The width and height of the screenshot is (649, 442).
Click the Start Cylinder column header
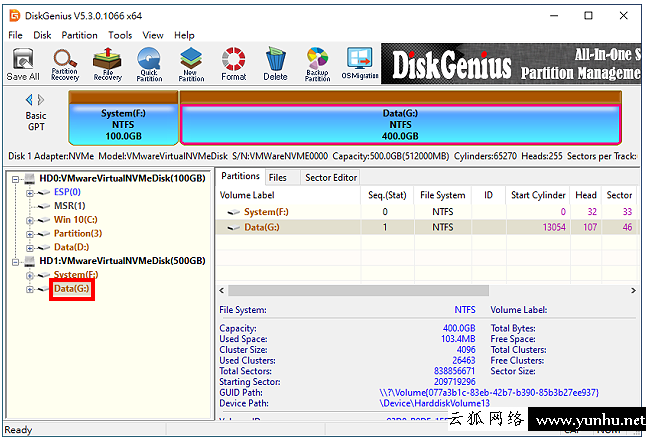pos(538,195)
